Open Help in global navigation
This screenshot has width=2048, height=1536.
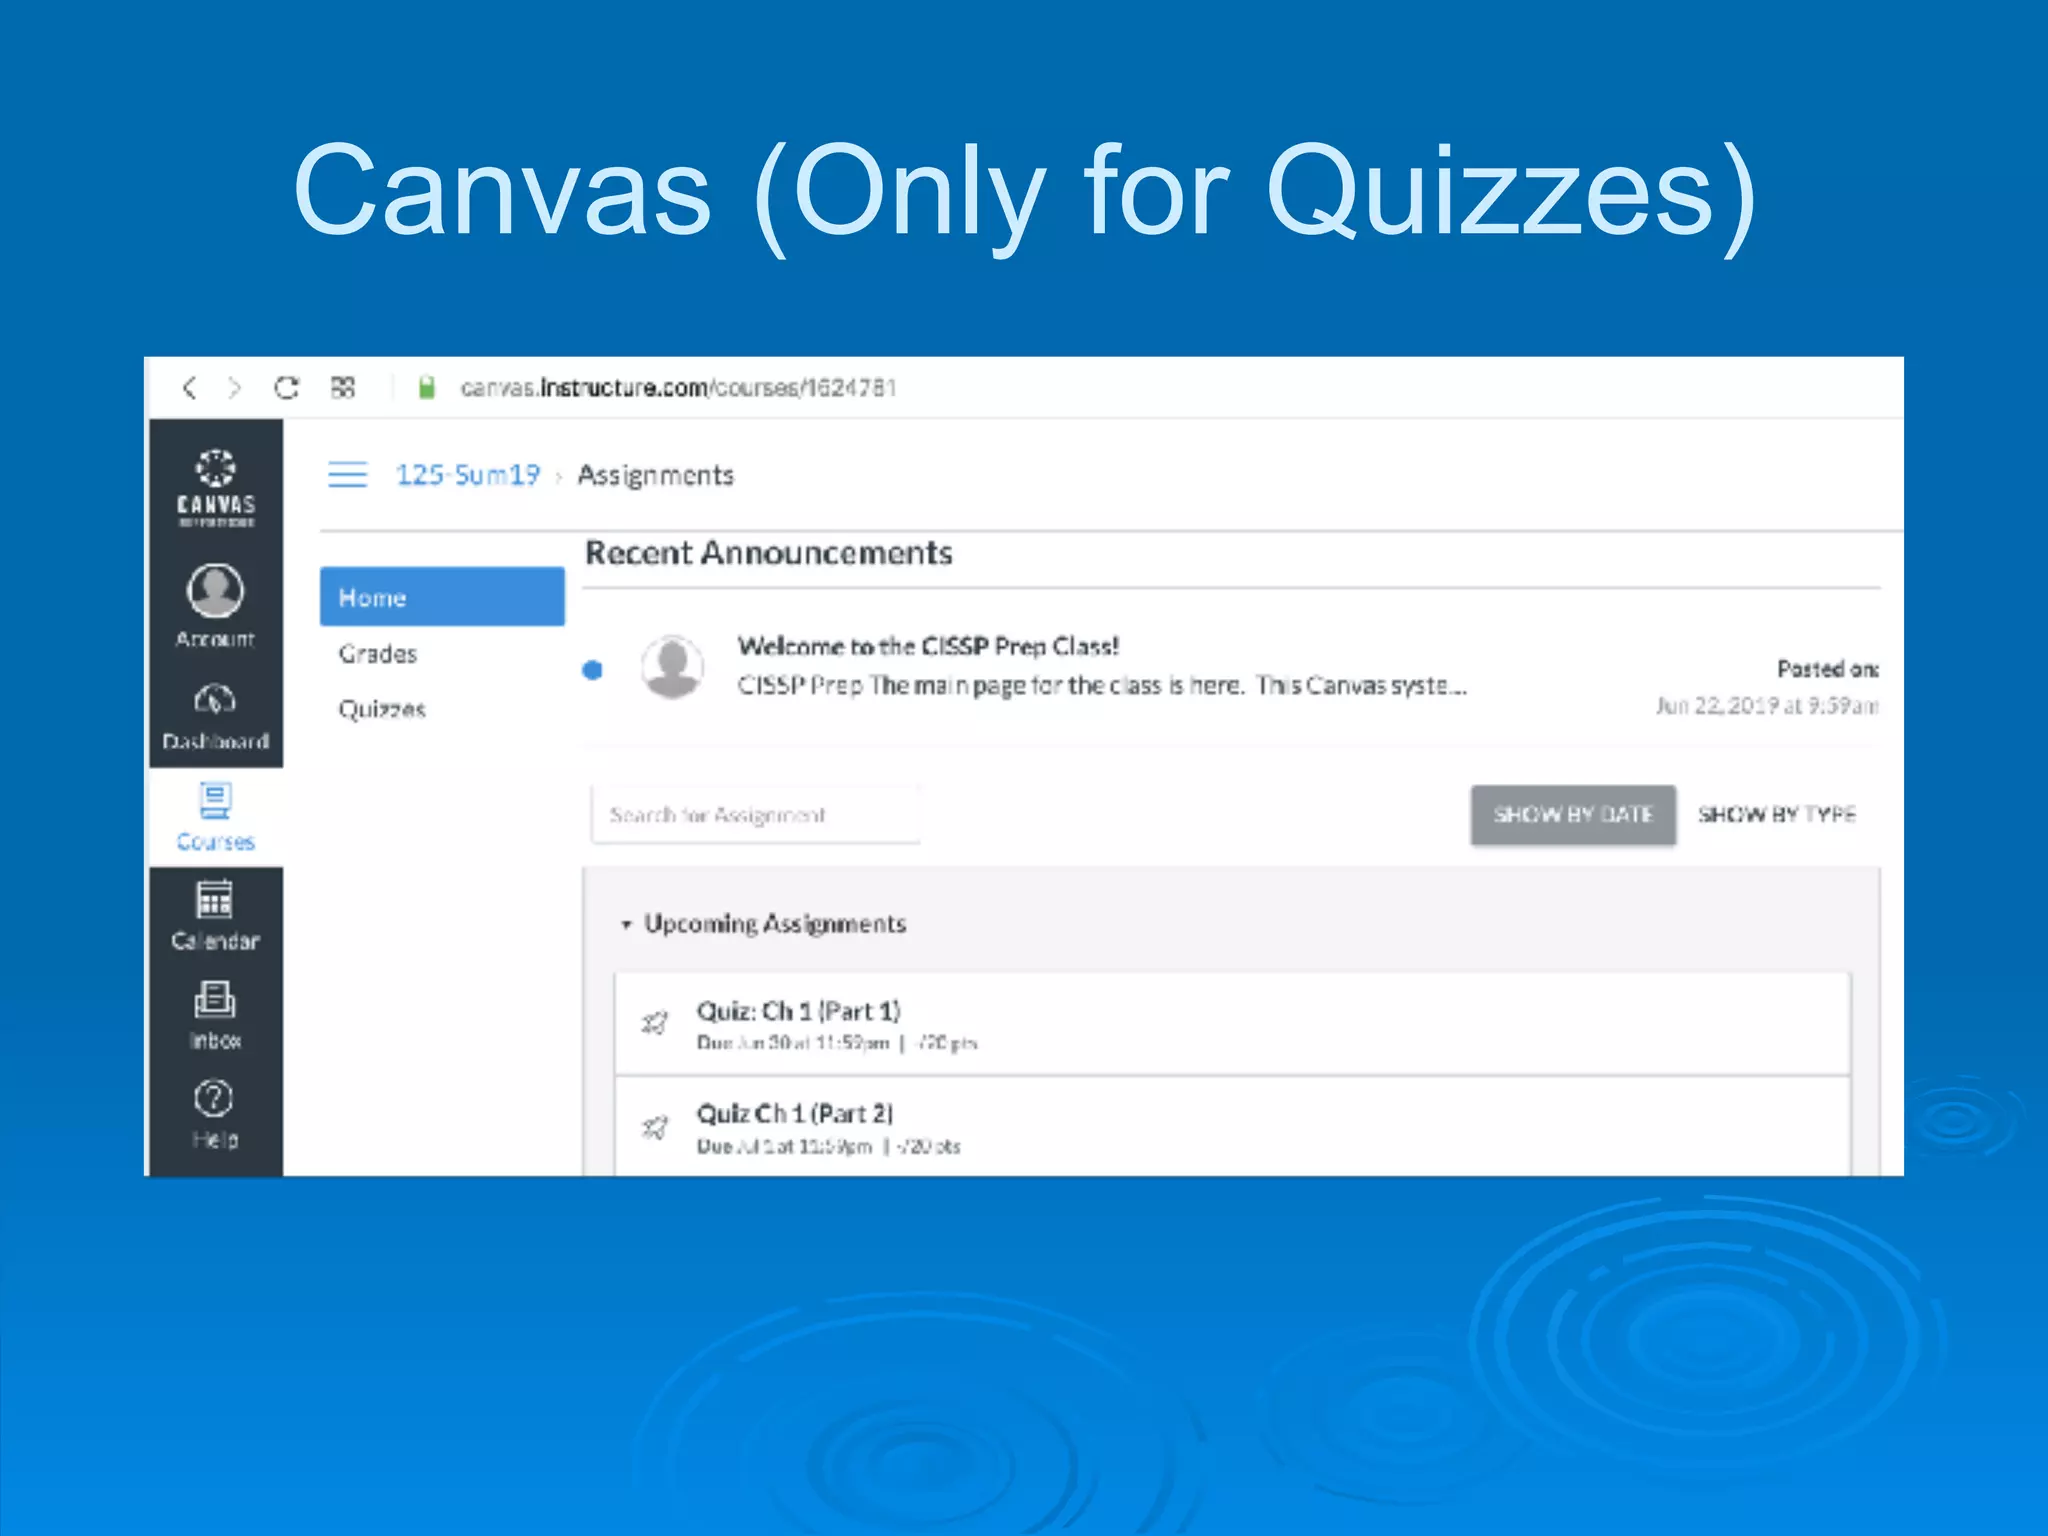pyautogui.click(x=215, y=1114)
